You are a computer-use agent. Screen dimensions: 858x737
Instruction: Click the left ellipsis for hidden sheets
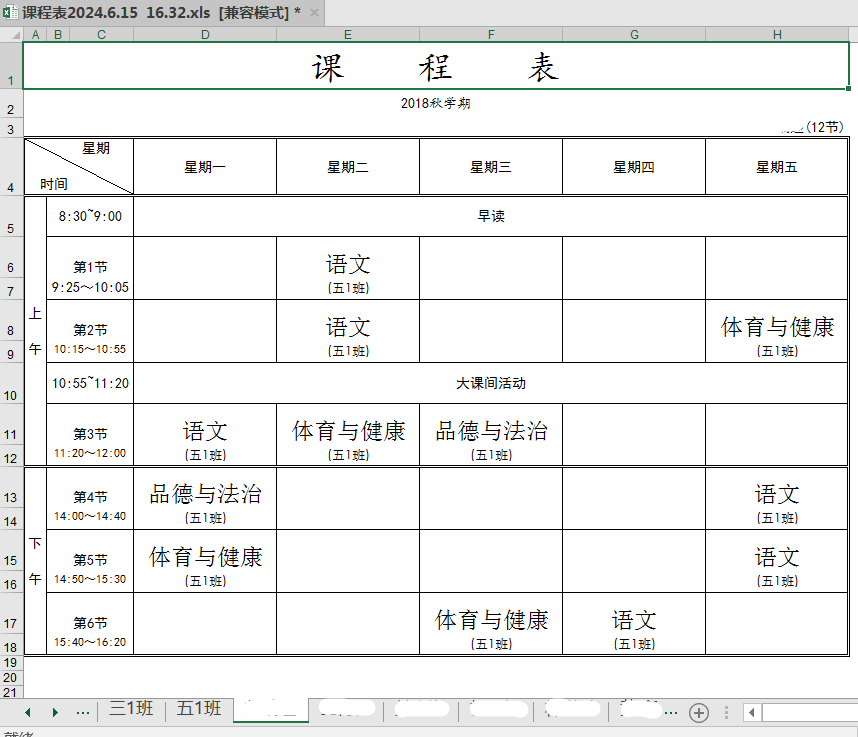pyautogui.click(x=82, y=711)
